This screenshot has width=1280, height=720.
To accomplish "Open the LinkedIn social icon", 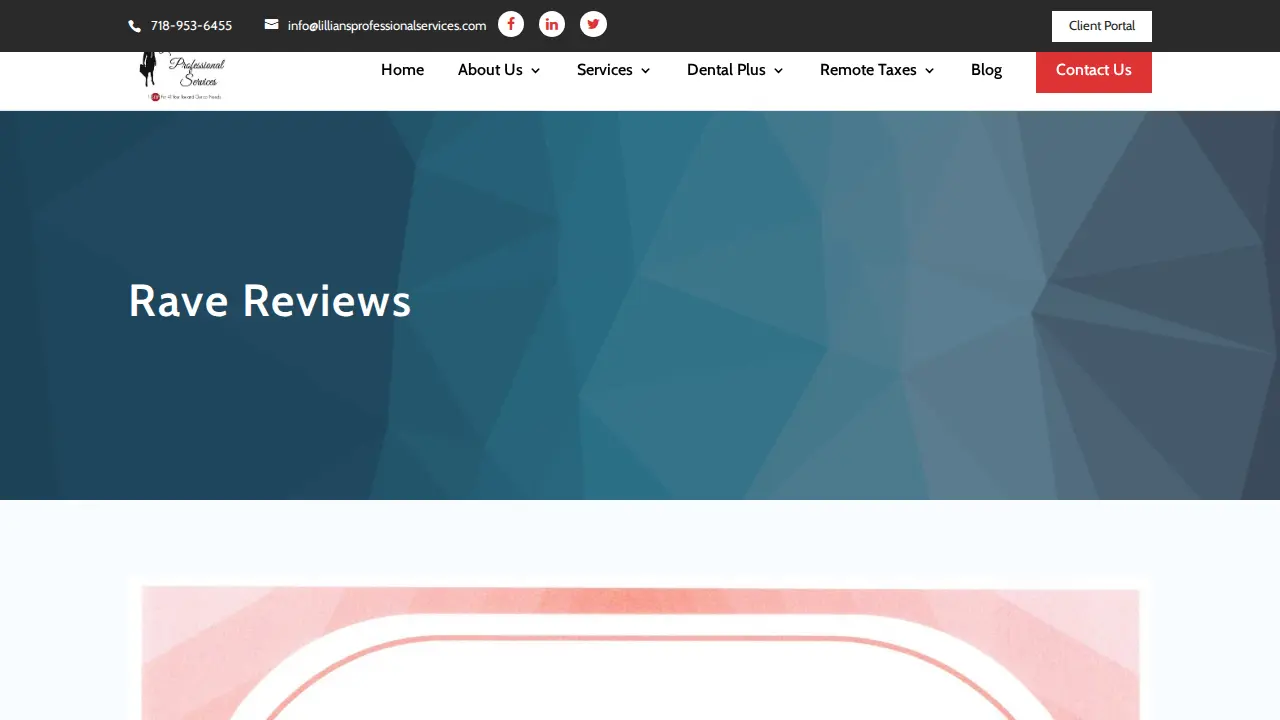I will point(552,24).
